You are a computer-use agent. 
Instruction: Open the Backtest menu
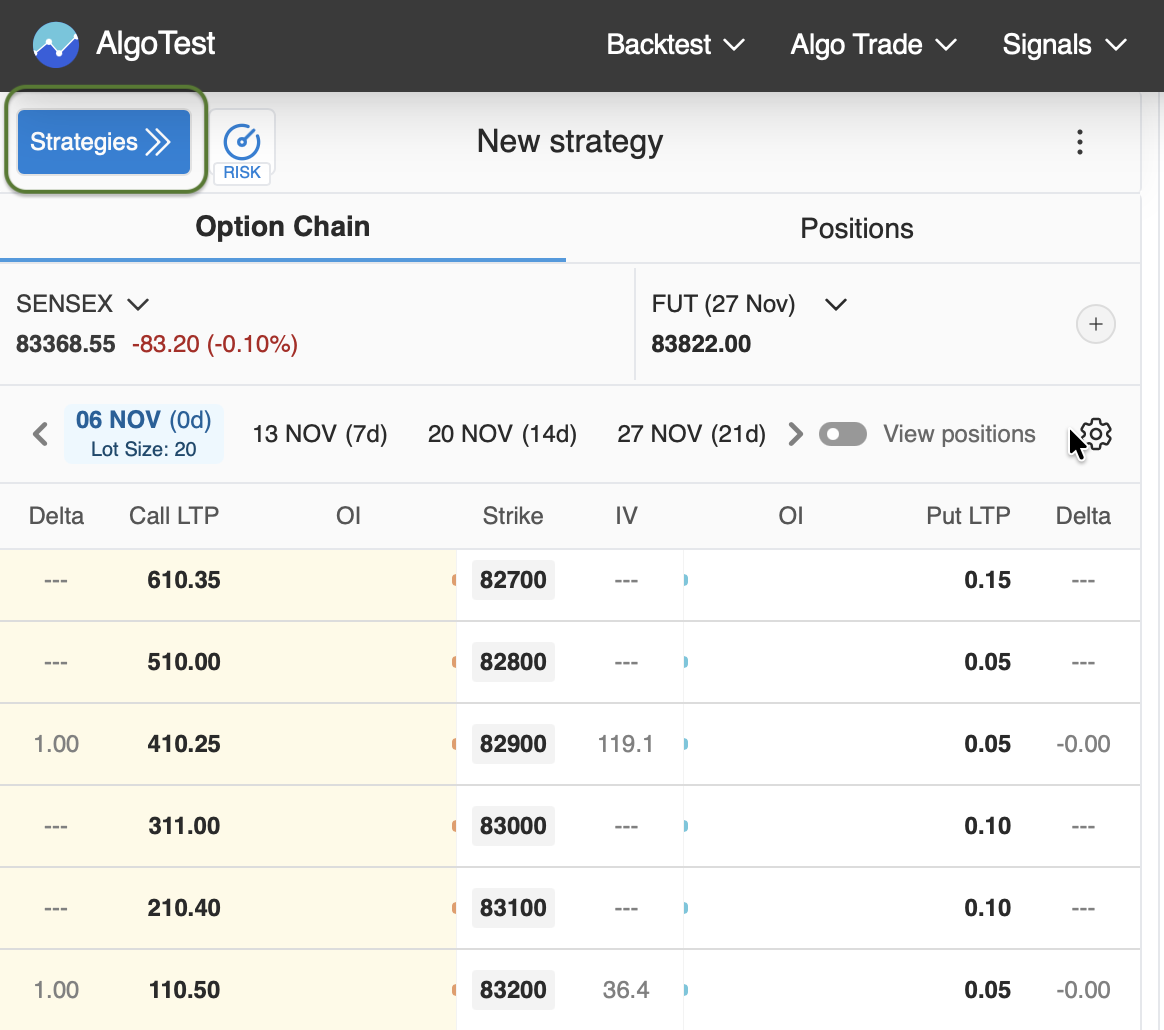pyautogui.click(x=676, y=45)
